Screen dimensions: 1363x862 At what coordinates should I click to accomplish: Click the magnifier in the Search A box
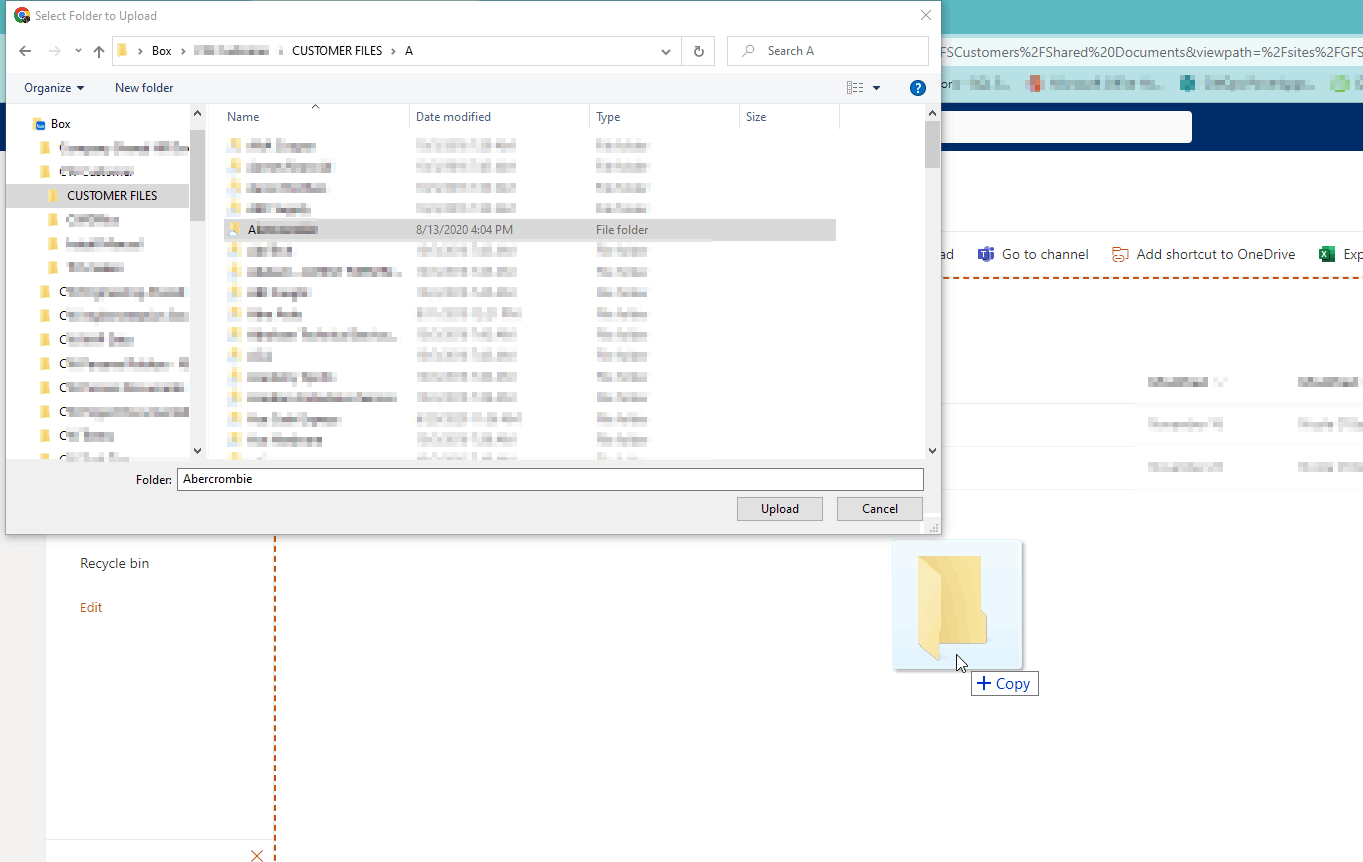point(748,50)
